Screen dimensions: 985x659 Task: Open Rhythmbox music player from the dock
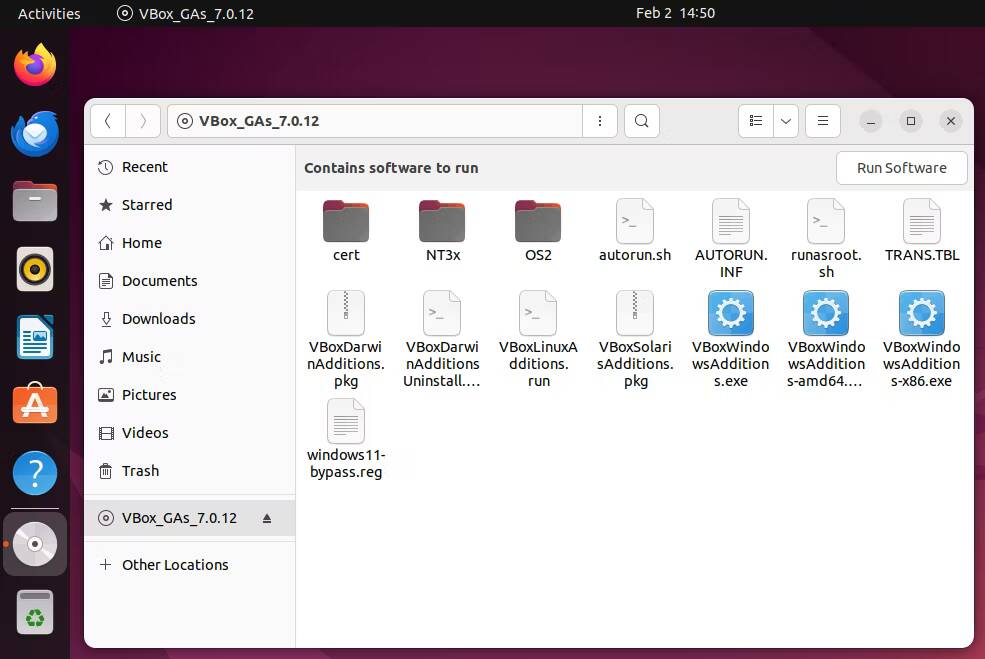[x=35, y=269]
